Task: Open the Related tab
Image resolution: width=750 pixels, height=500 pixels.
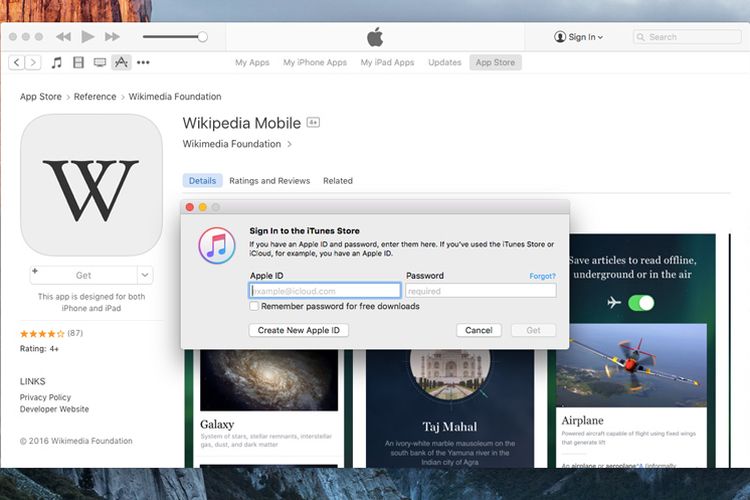Action: pos(338,181)
